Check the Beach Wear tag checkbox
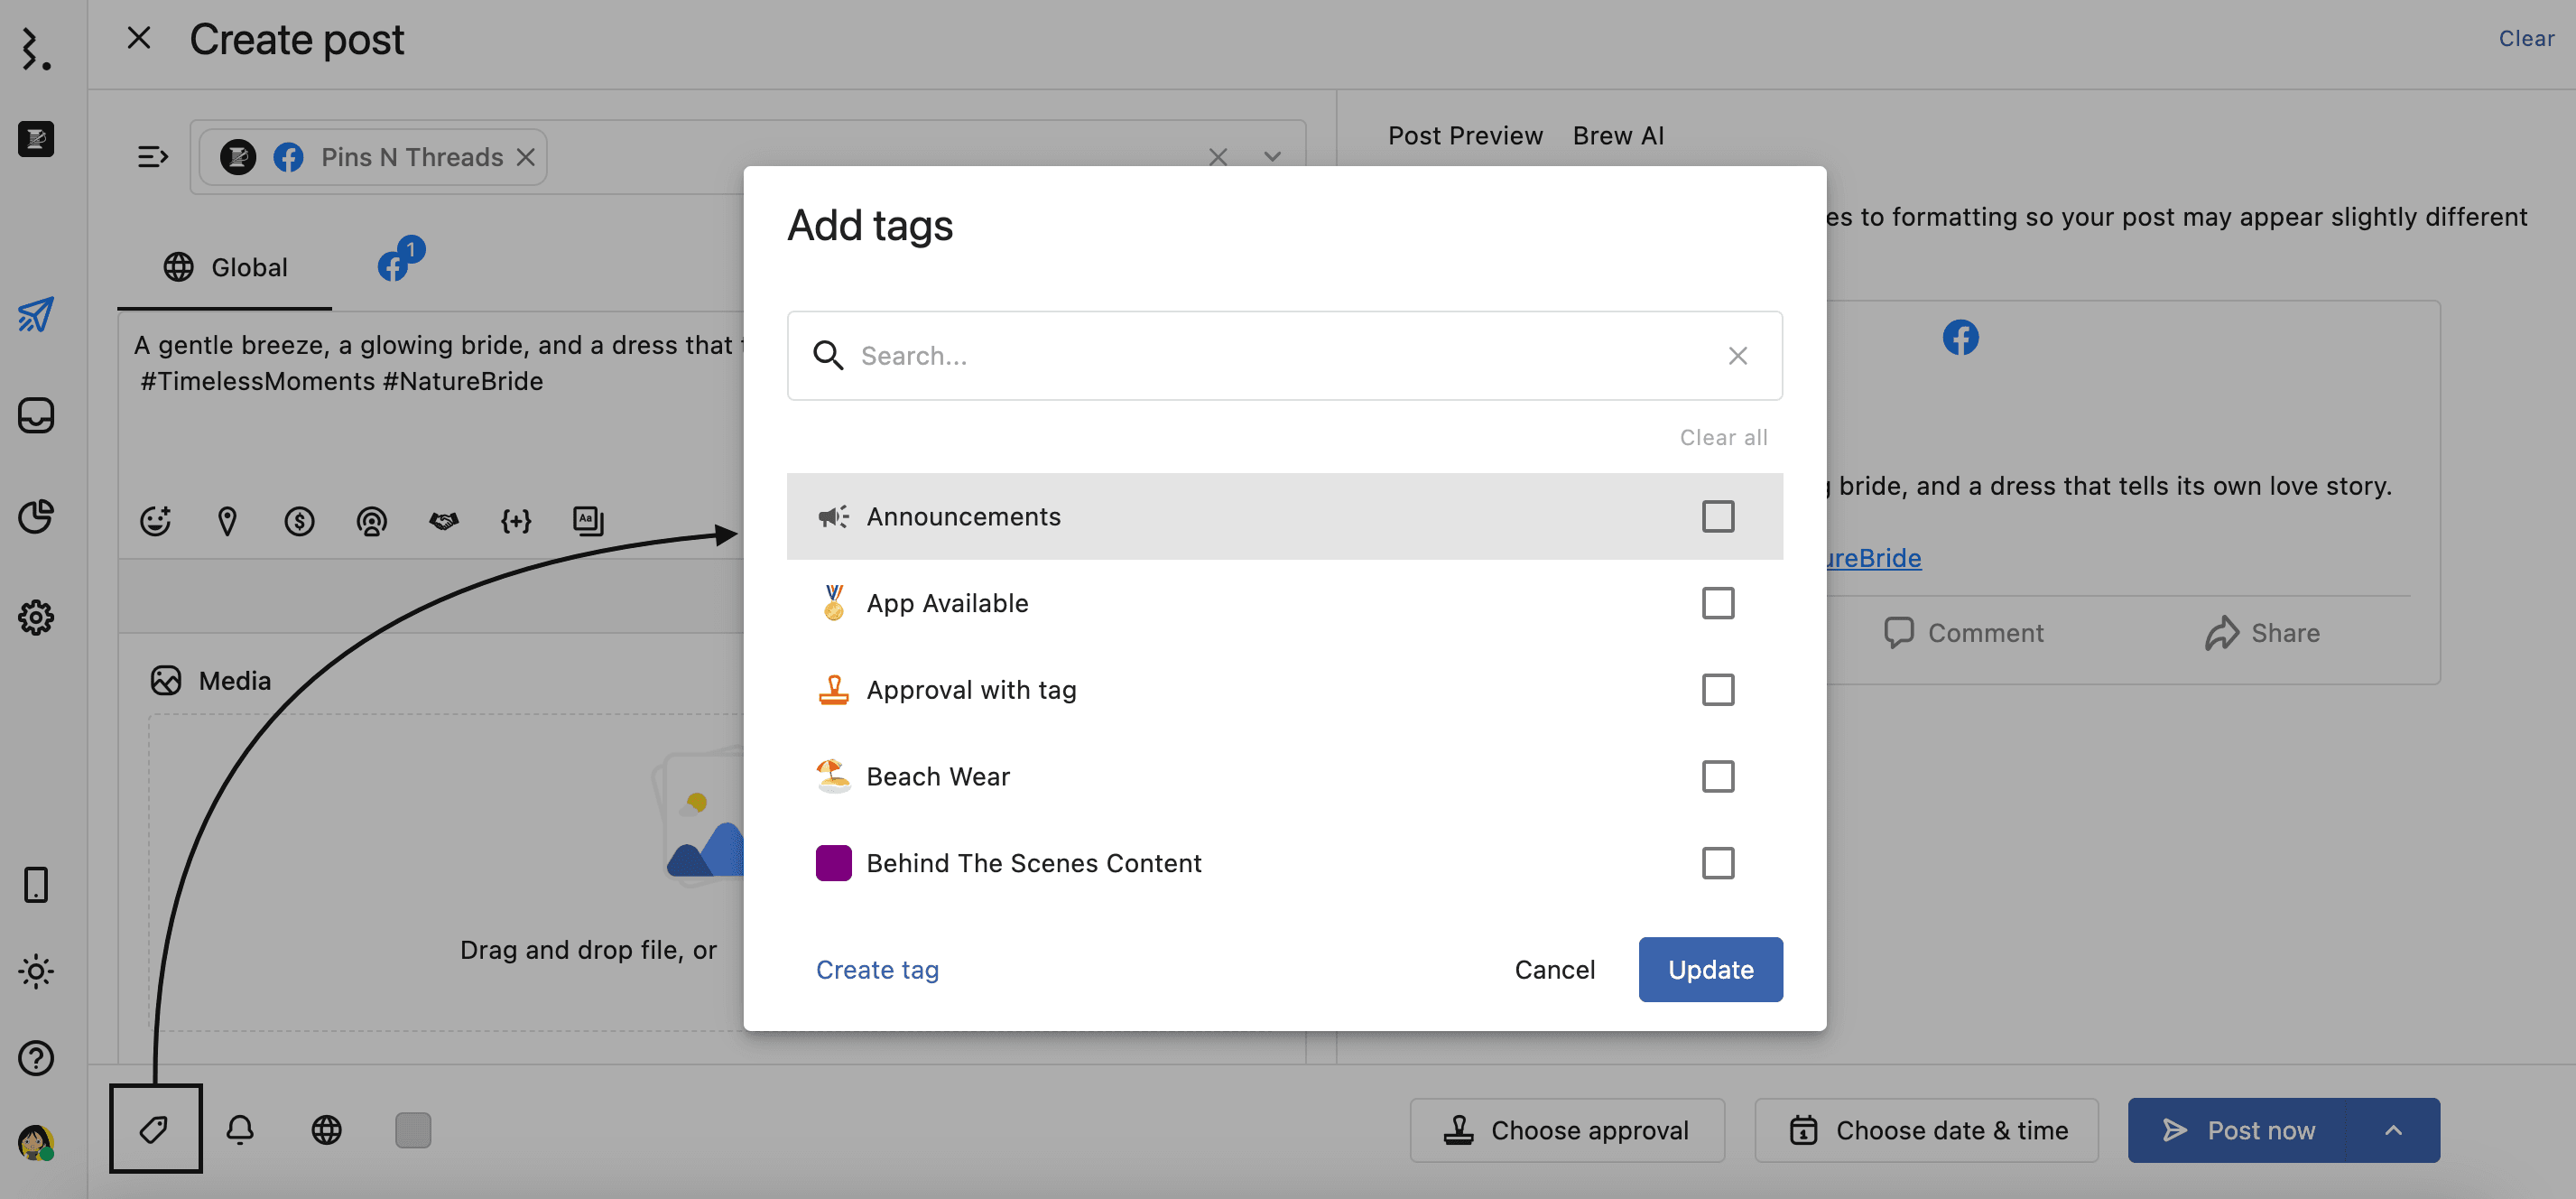The width and height of the screenshot is (2576, 1199). [x=1717, y=776]
